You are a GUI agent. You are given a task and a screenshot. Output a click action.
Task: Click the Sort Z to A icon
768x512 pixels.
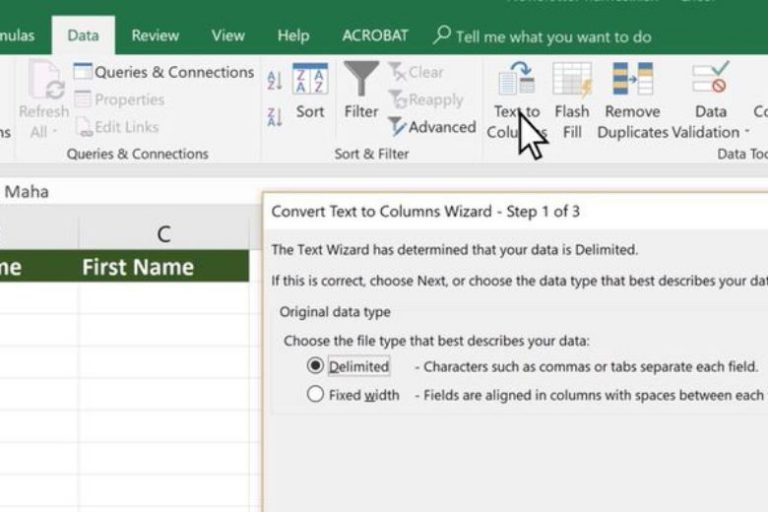click(x=275, y=117)
